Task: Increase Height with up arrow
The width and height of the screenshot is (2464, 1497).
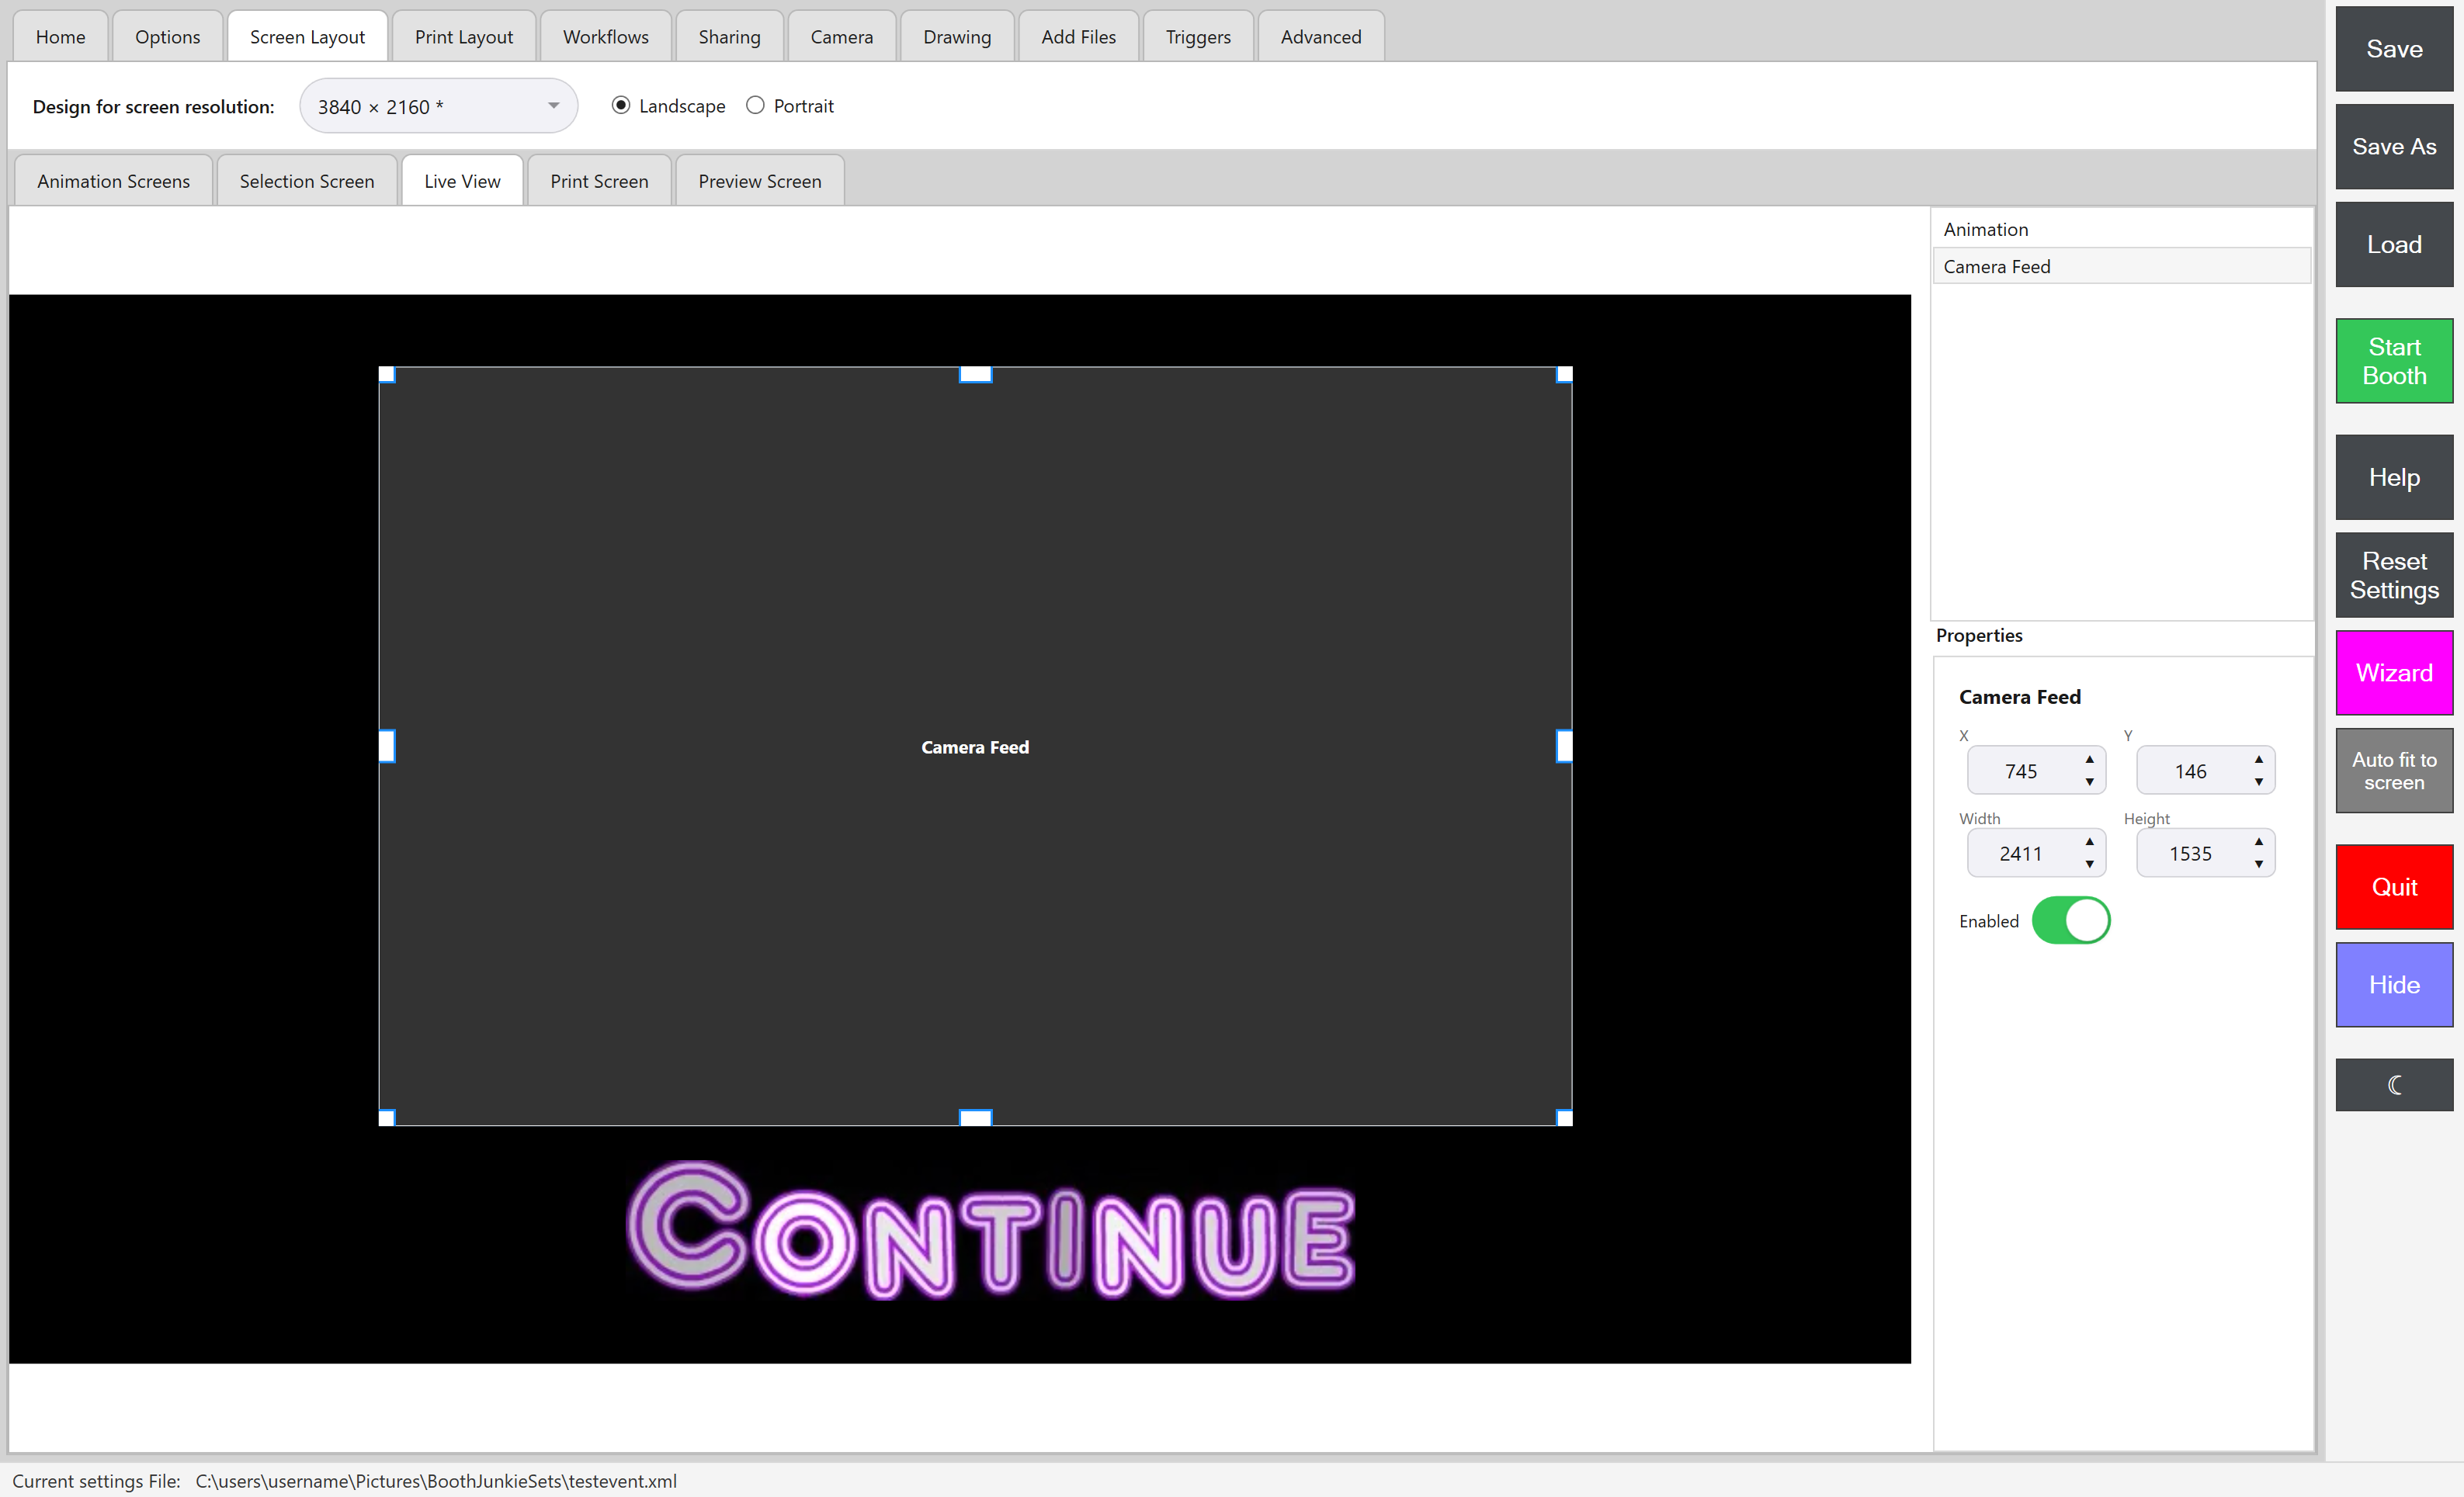Action: (x=2258, y=841)
